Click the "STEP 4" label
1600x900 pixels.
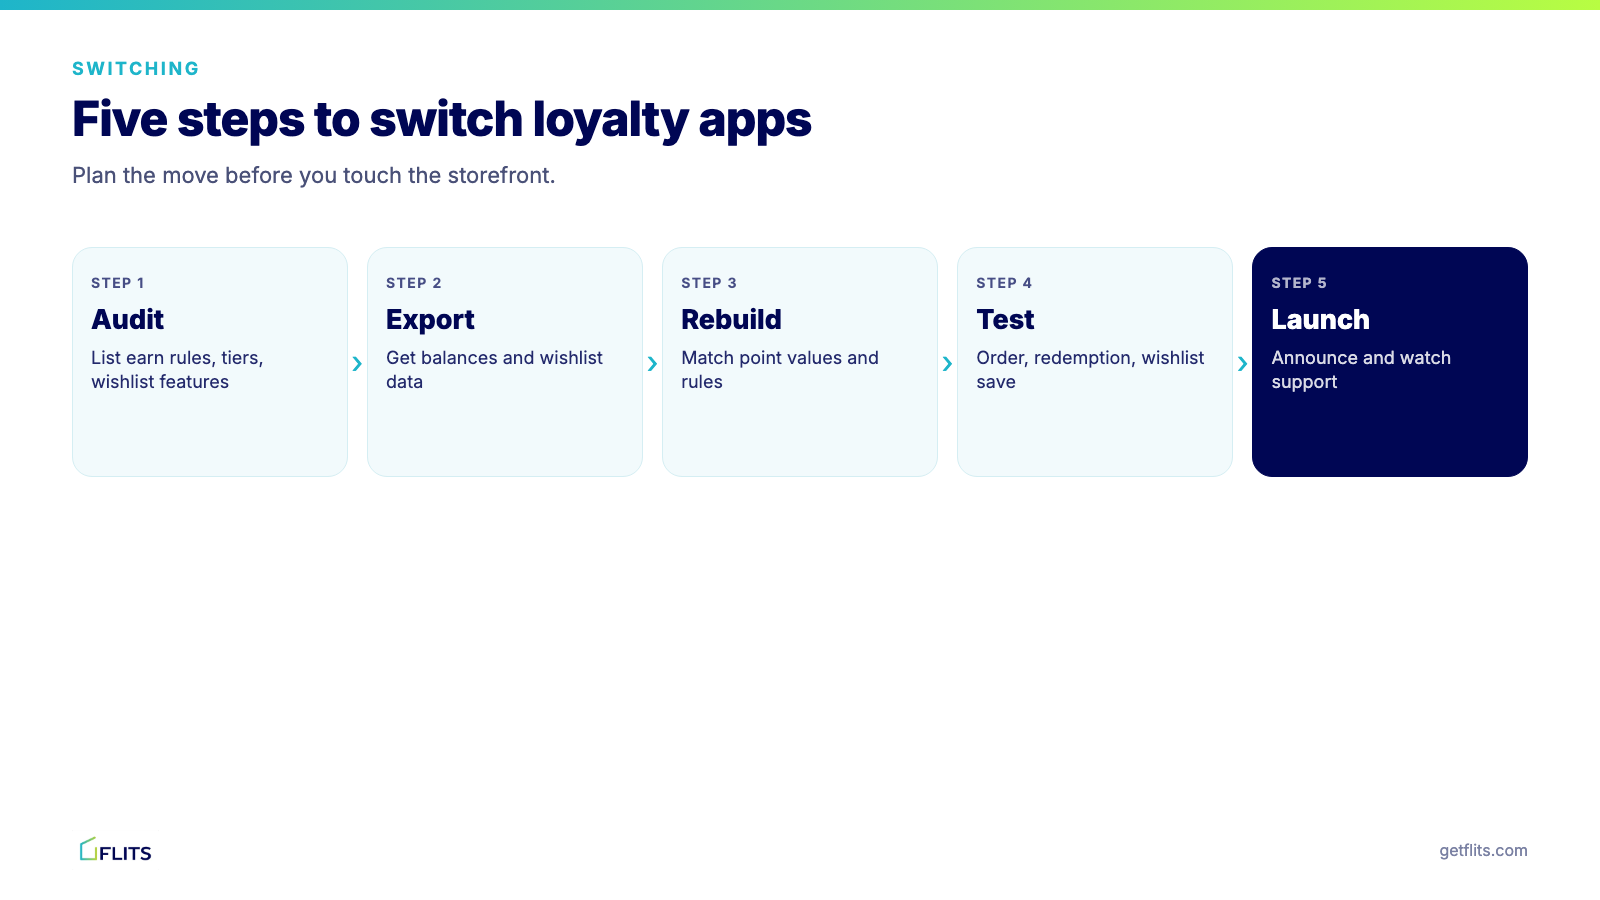pos(1004,283)
